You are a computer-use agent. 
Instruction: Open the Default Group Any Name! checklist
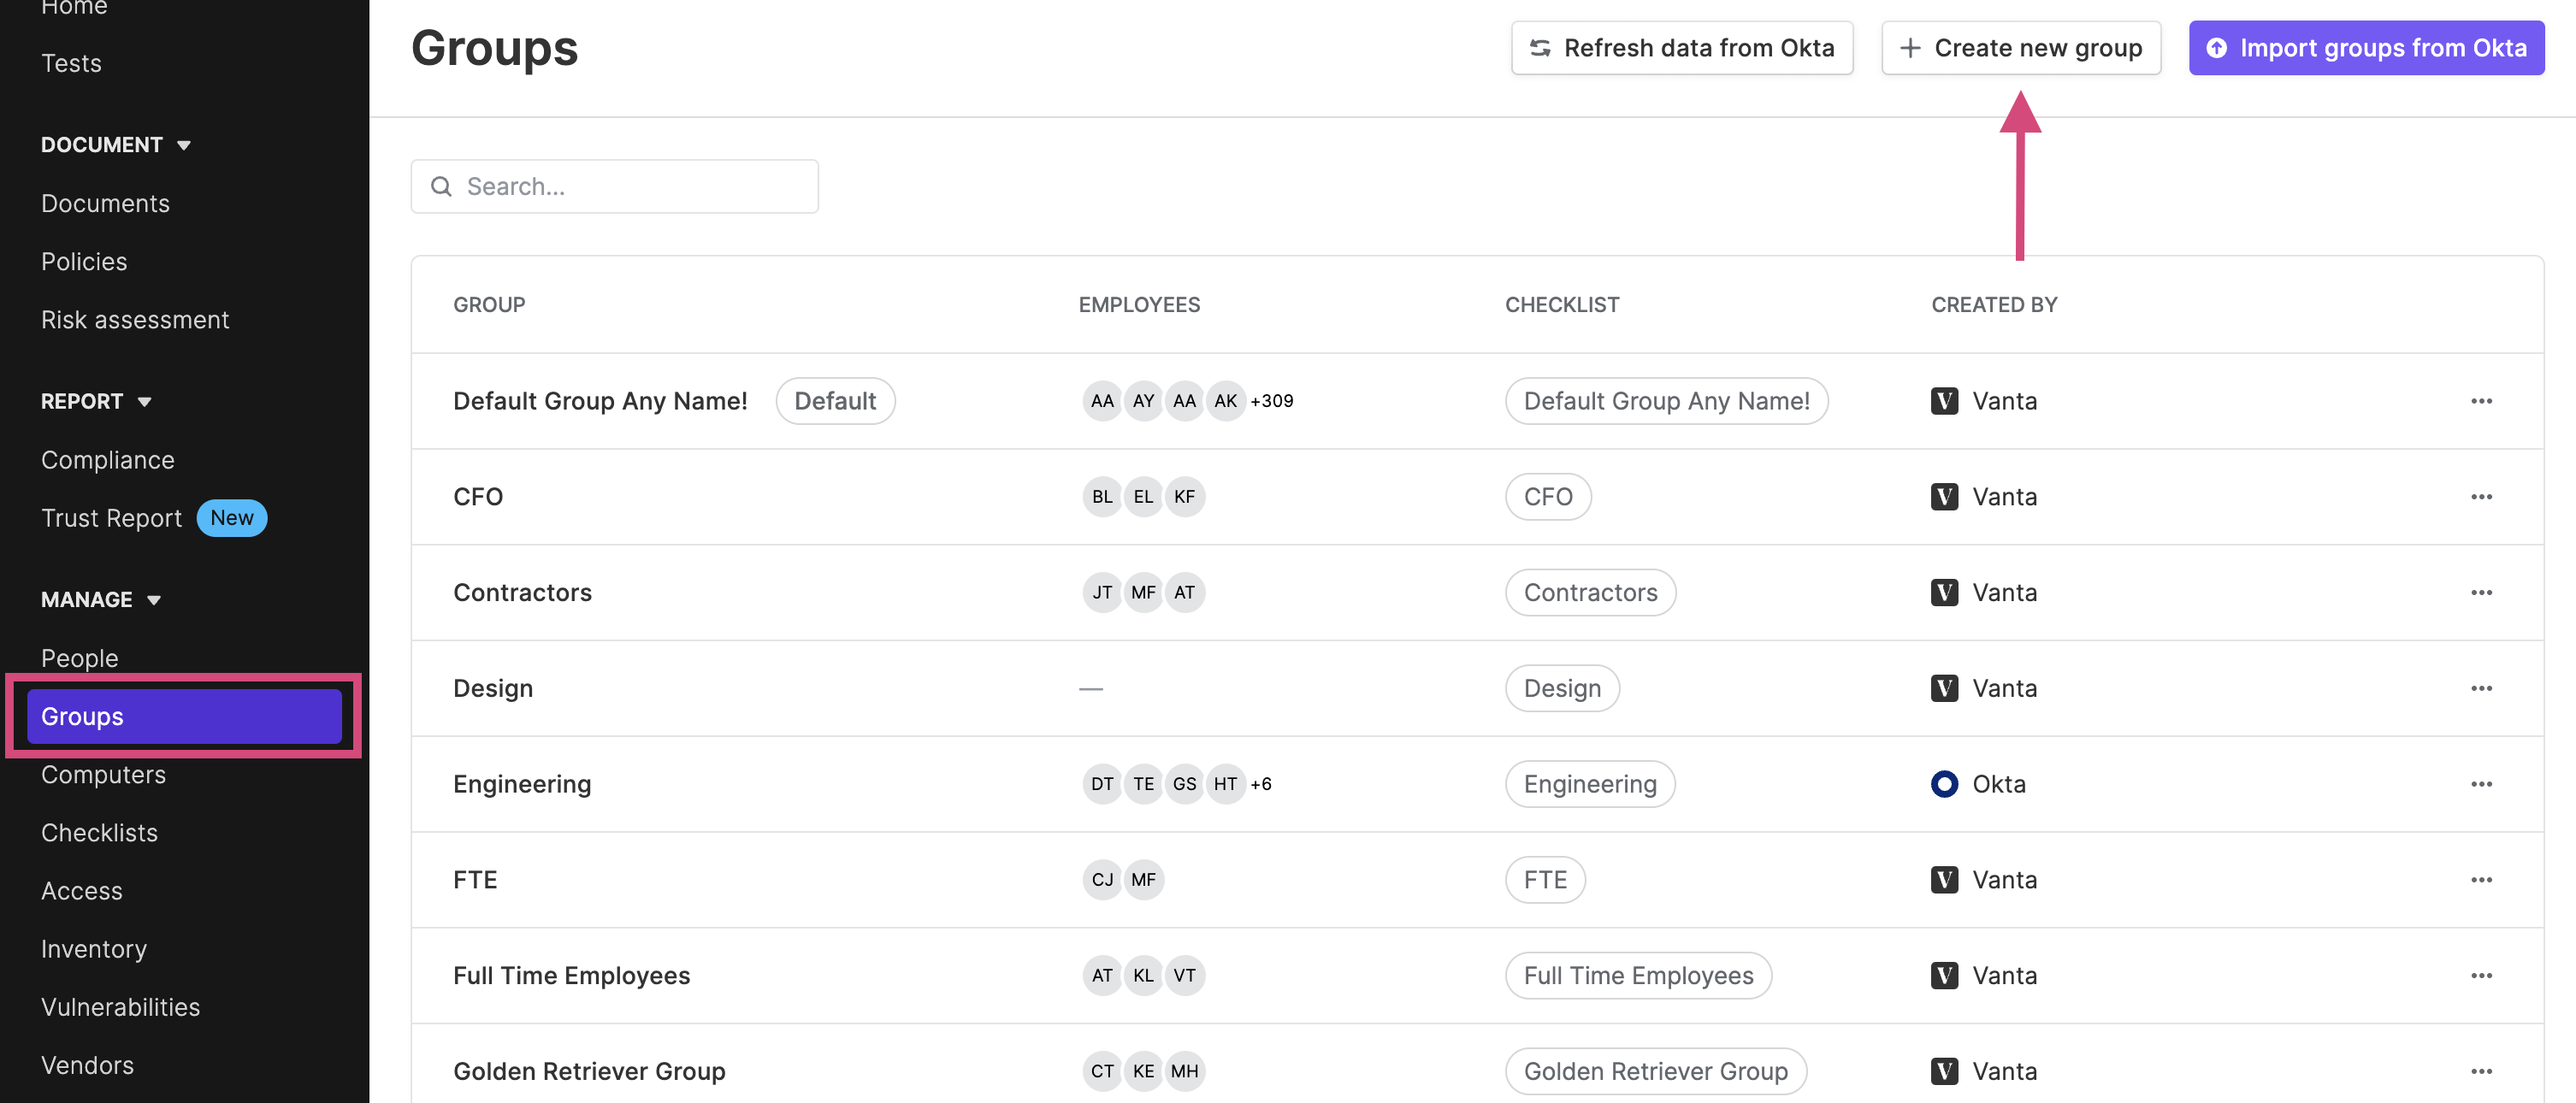tap(1666, 401)
